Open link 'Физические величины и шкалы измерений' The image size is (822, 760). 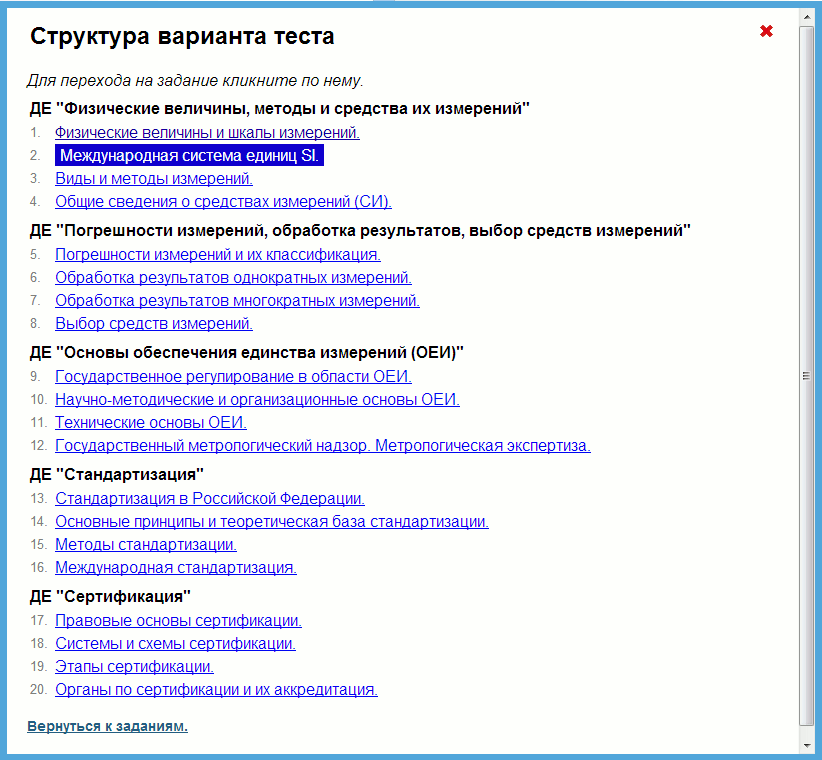coord(207,132)
